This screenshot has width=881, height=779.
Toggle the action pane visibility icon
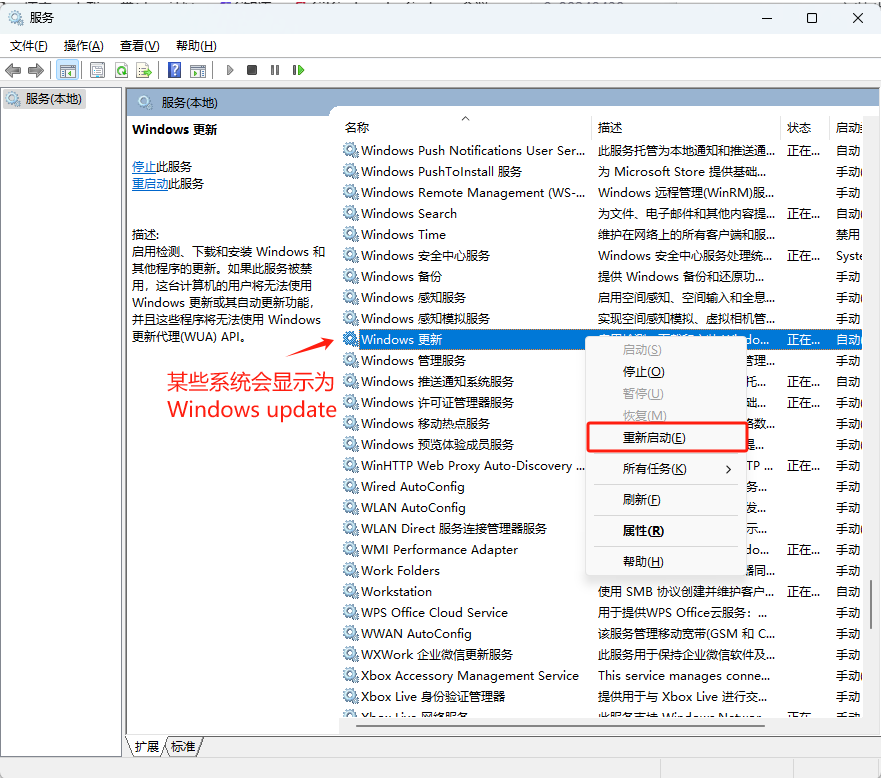coord(198,70)
